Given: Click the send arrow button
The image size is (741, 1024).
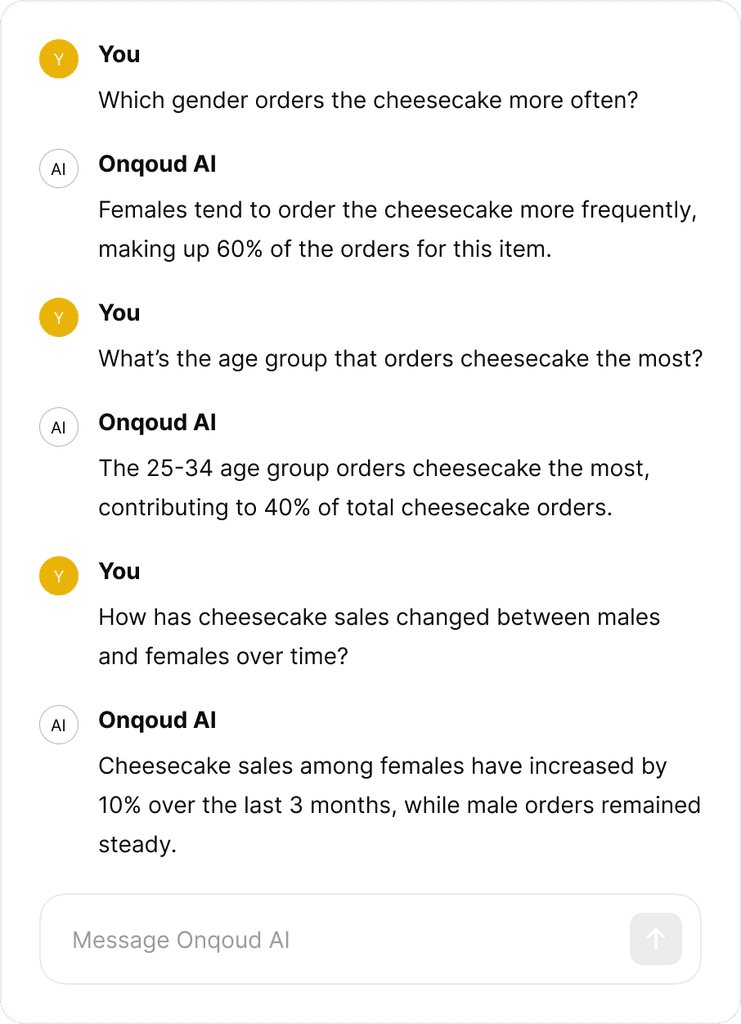Looking at the screenshot, I should pos(655,939).
